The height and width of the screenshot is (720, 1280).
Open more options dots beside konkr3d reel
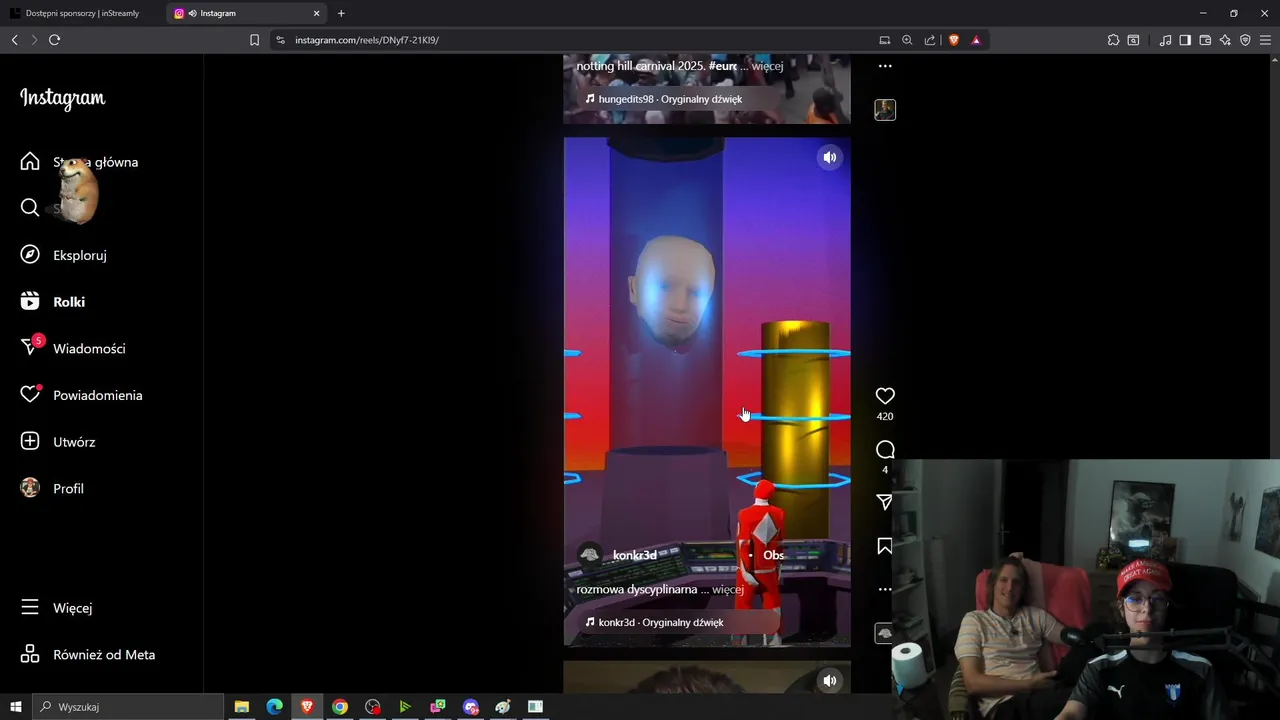pos(885,590)
